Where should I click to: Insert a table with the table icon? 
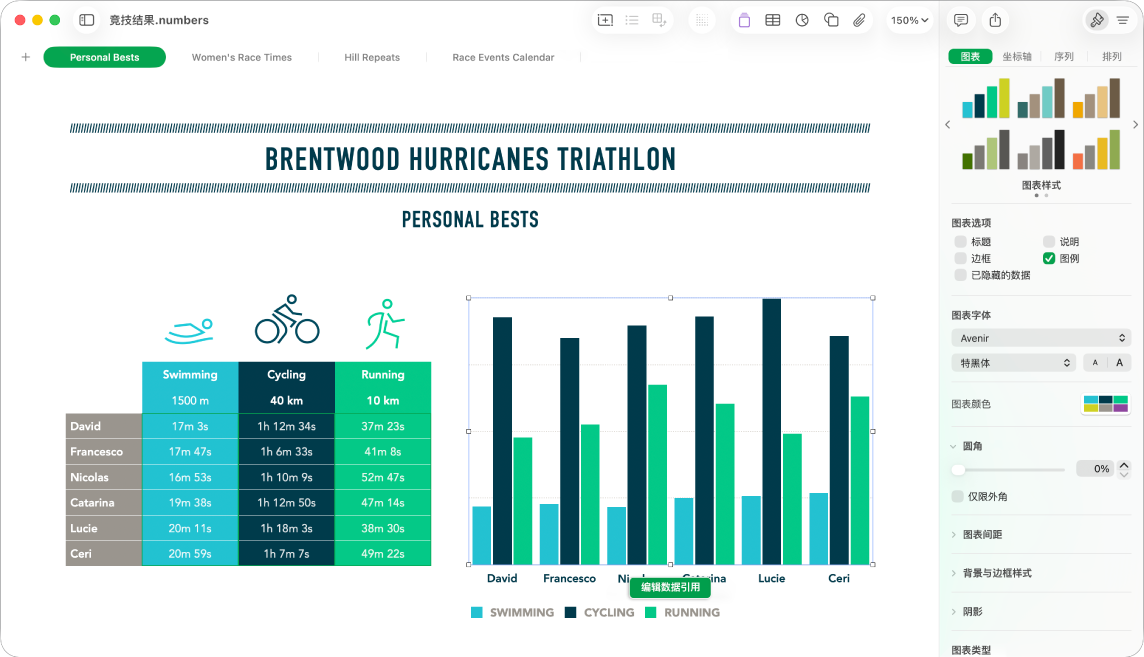coord(773,20)
